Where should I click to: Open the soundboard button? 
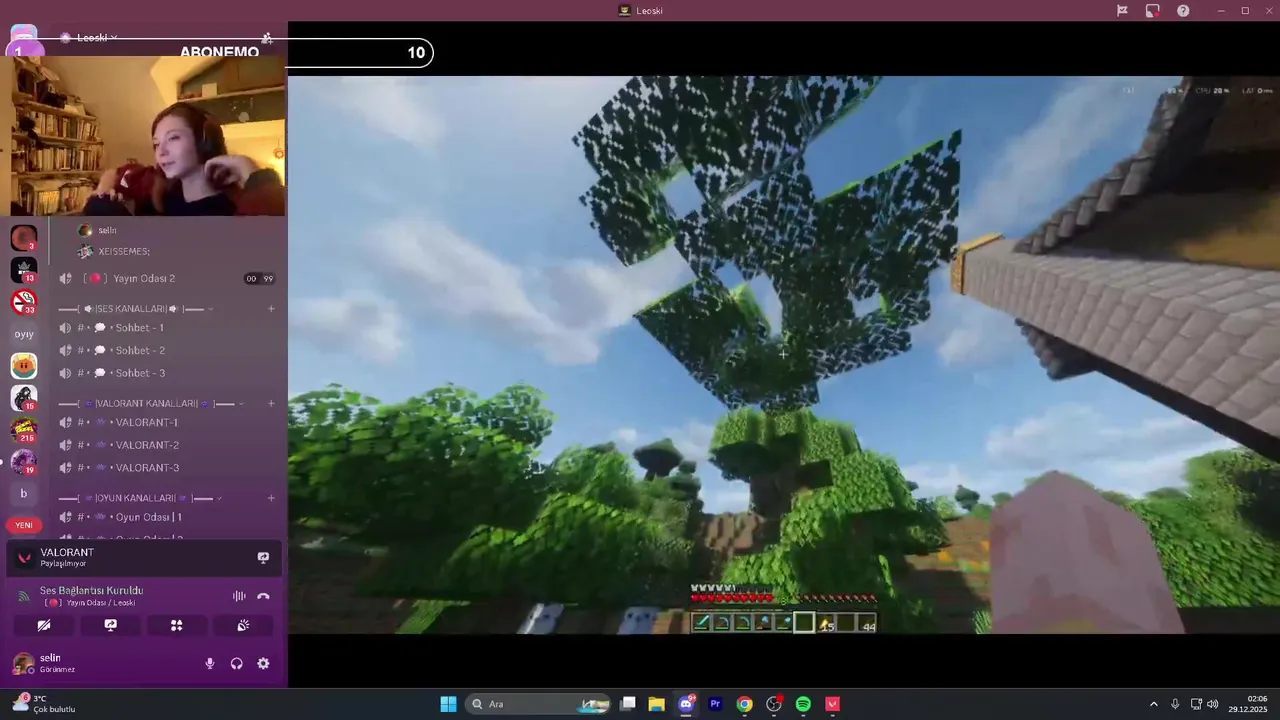click(244, 625)
